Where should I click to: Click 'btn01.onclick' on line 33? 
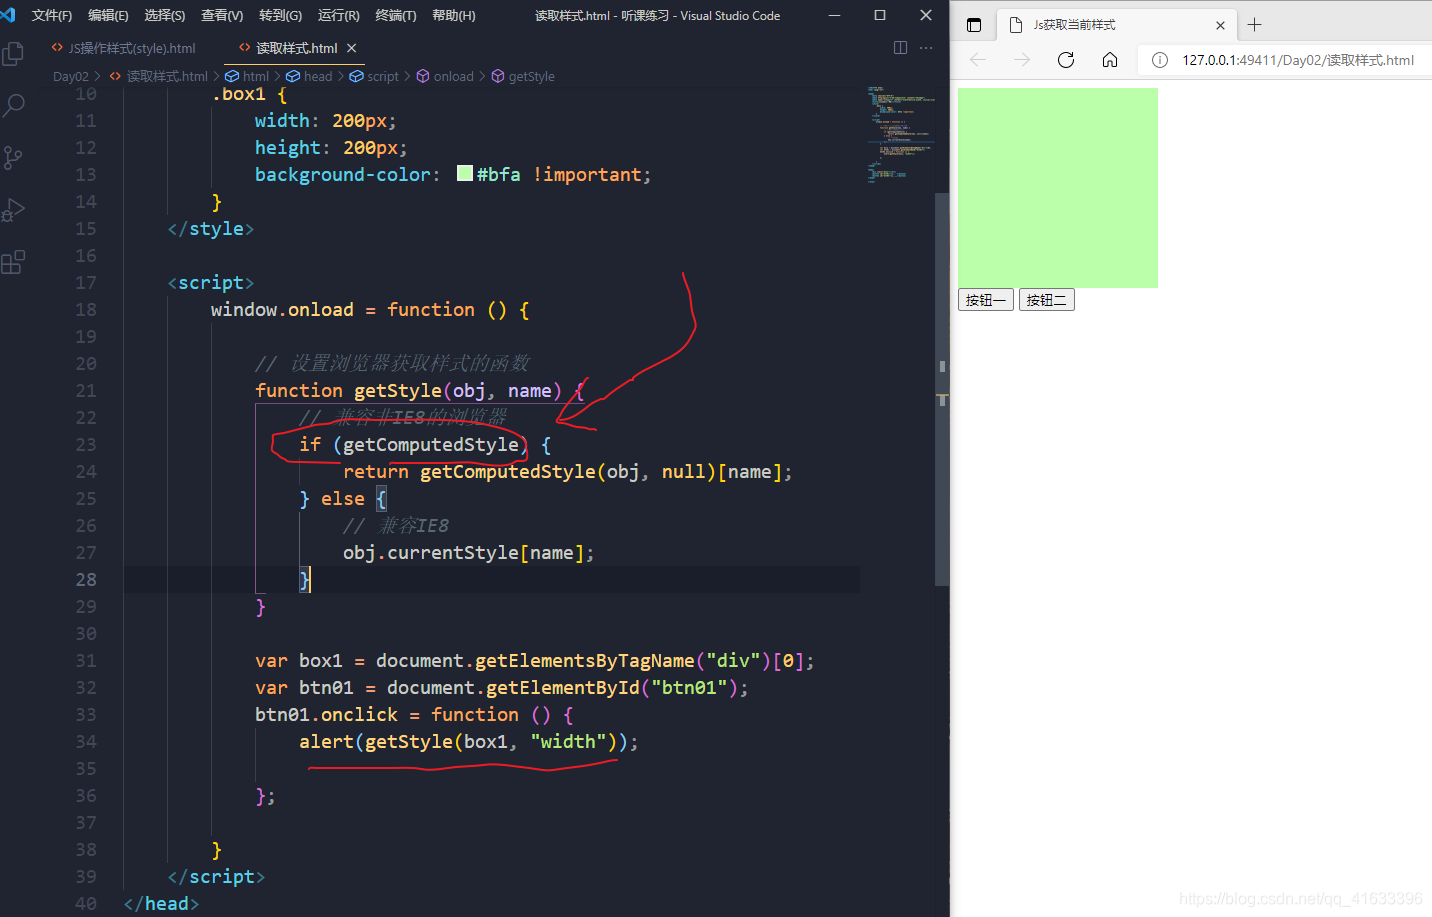[x=326, y=714]
